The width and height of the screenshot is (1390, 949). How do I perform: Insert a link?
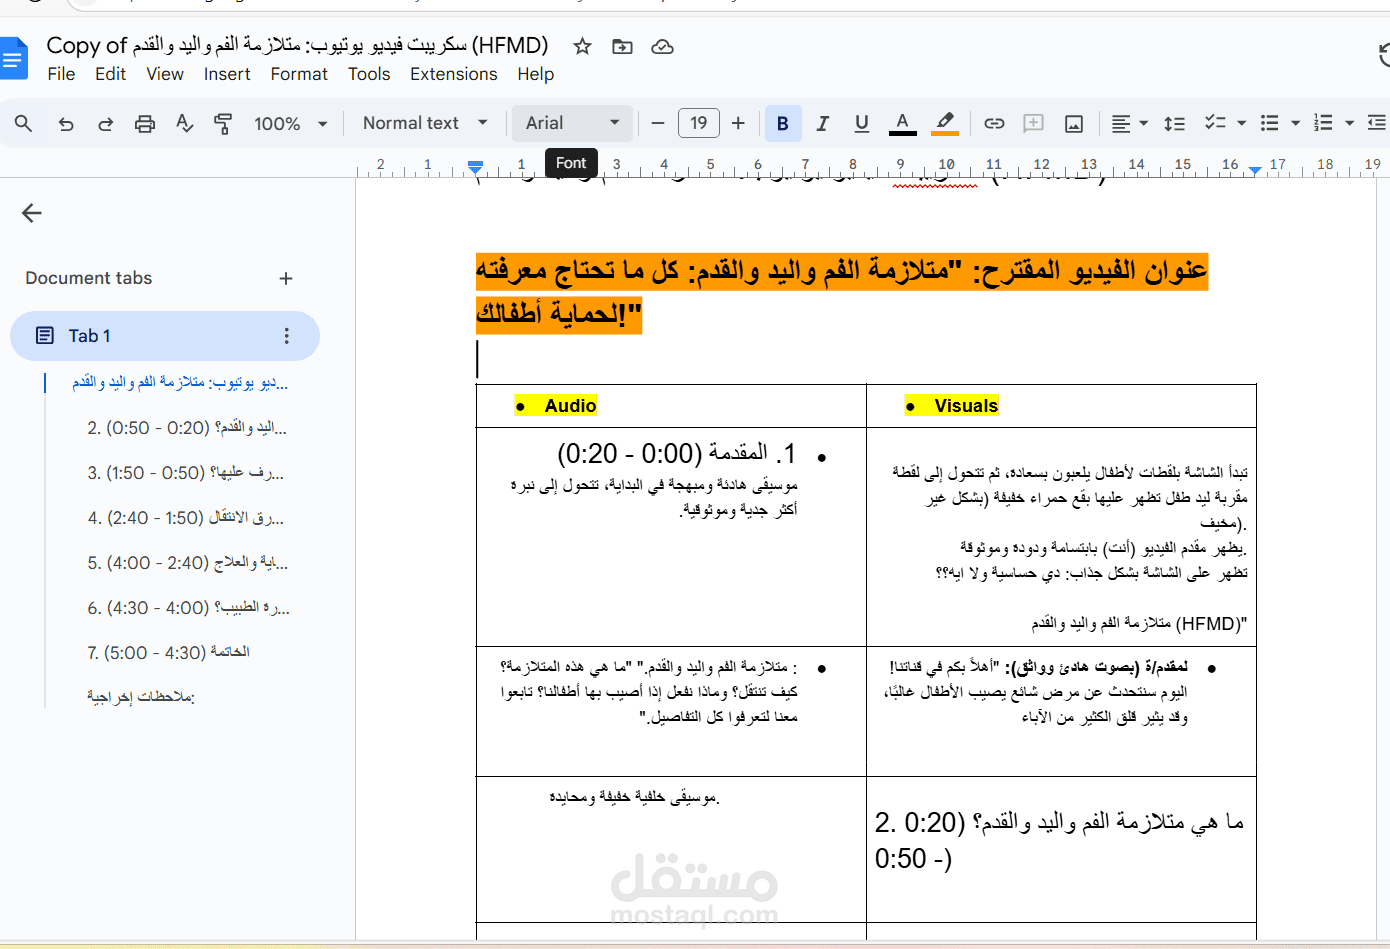click(x=994, y=123)
